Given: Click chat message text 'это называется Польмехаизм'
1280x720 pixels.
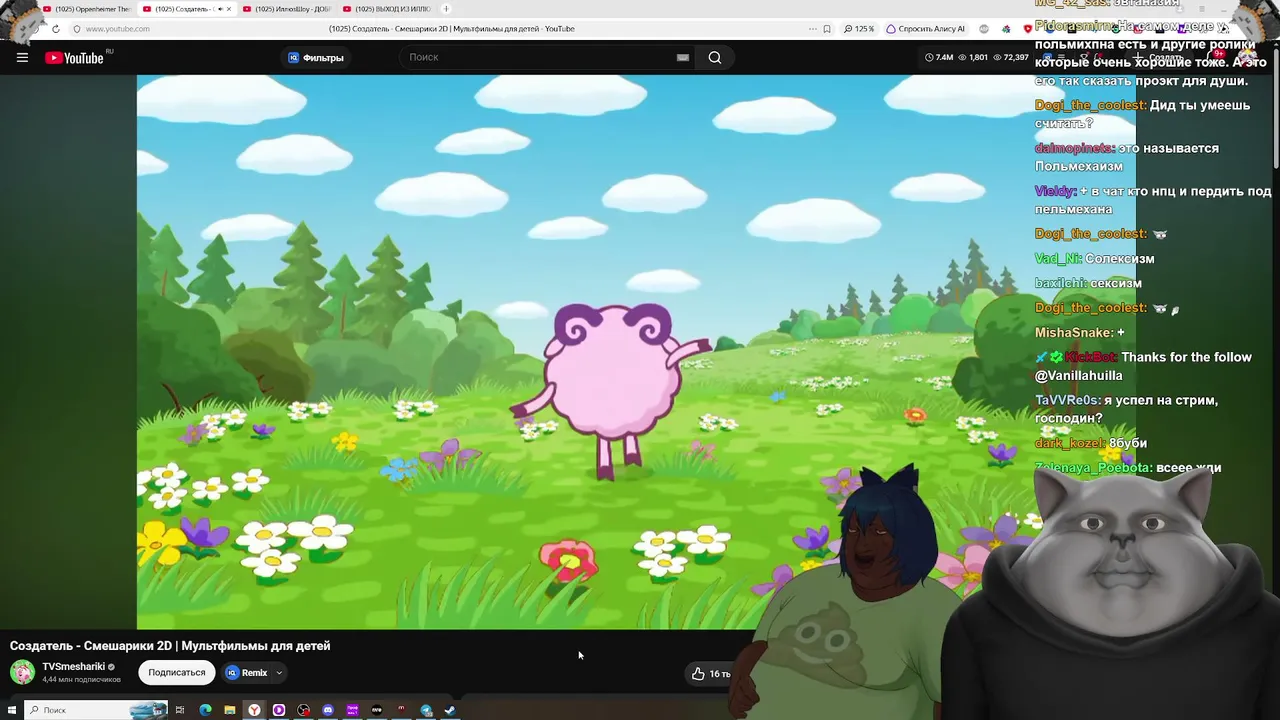Looking at the screenshot, I should 1127,157.
